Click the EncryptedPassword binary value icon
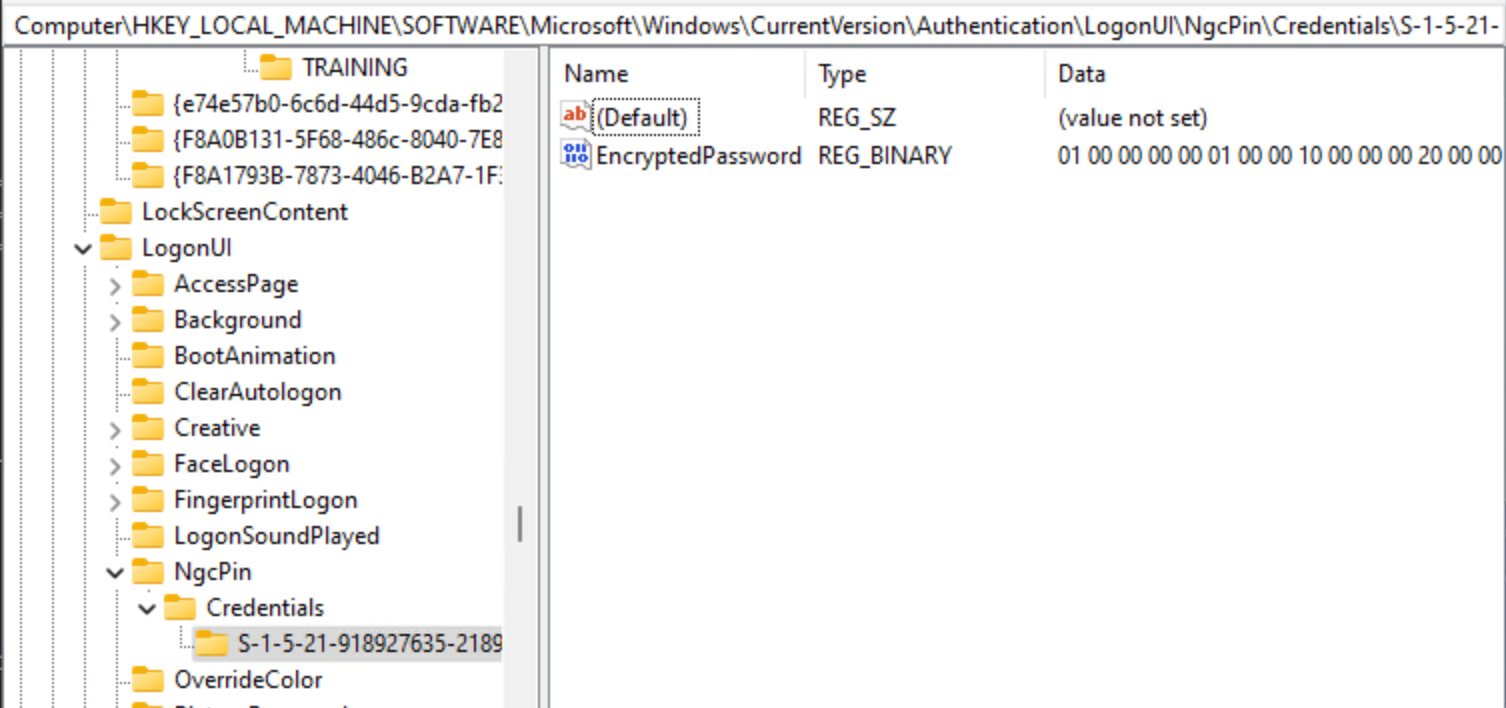The image size is (1506, 708). [576, 155]
